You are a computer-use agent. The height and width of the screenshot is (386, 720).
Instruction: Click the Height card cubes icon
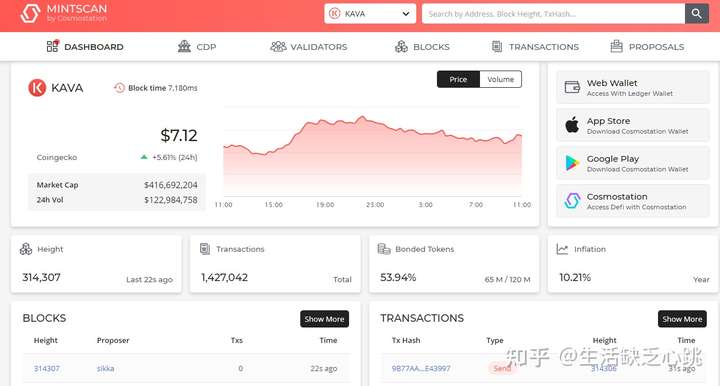(x=26, y=249)
